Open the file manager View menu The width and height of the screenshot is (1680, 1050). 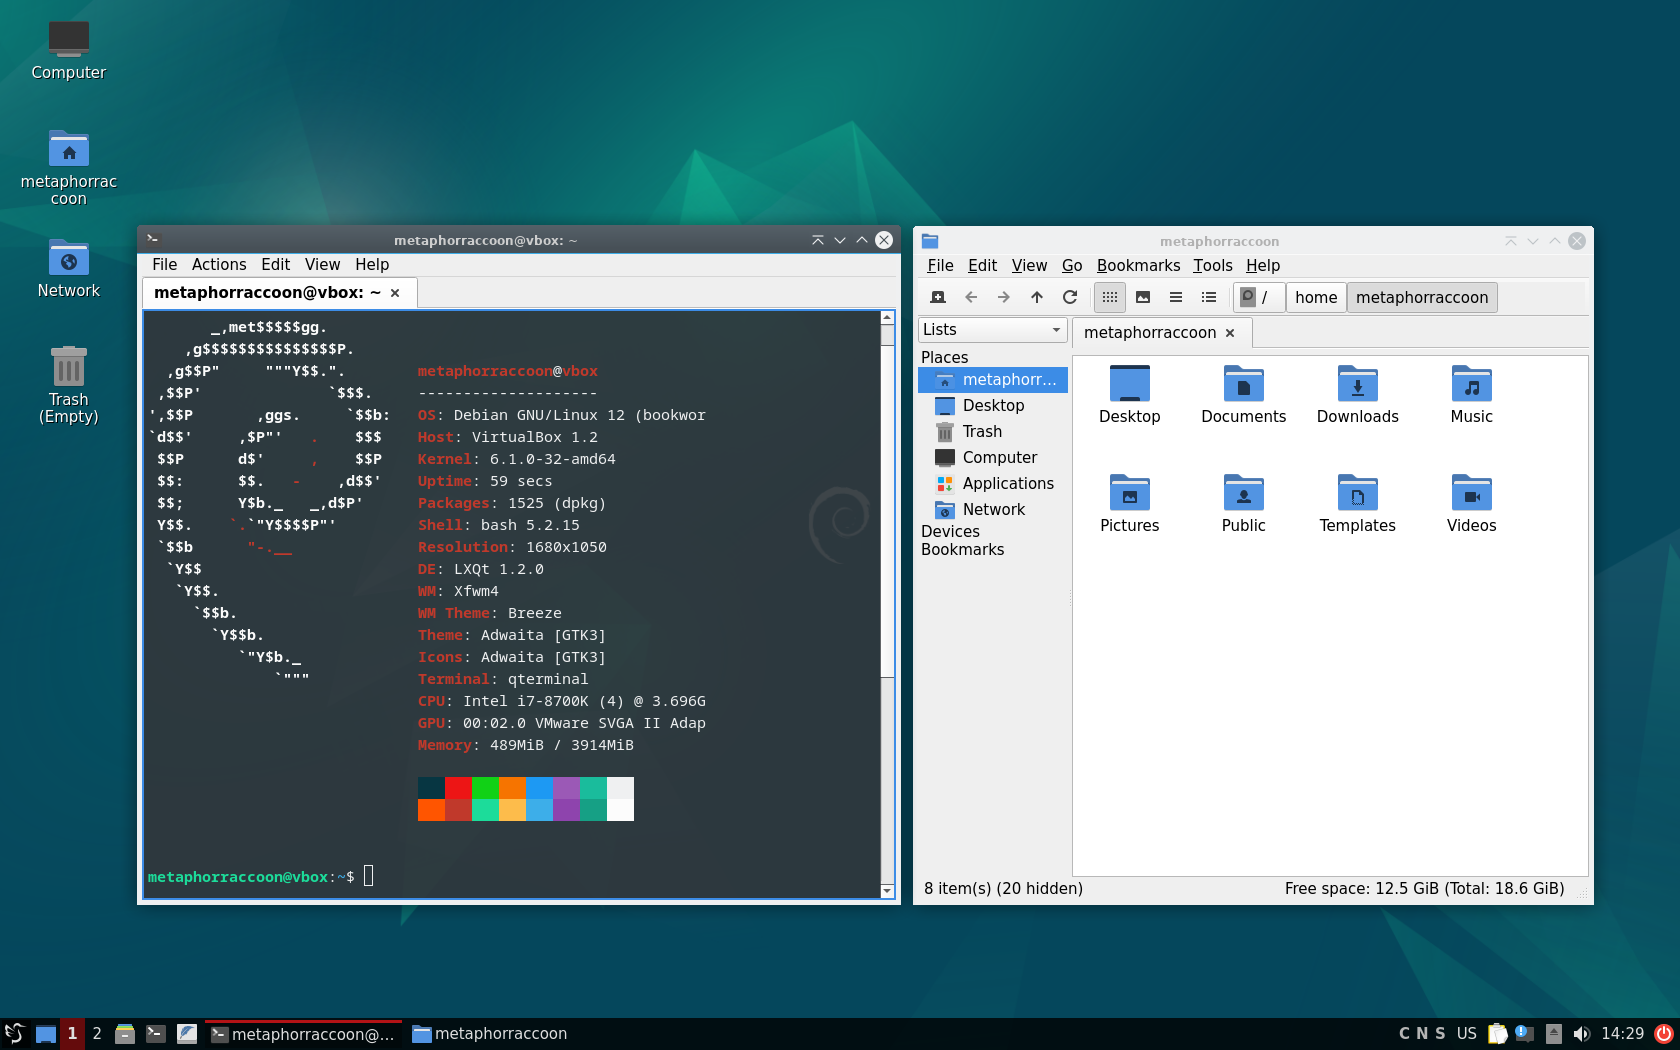1029,266
